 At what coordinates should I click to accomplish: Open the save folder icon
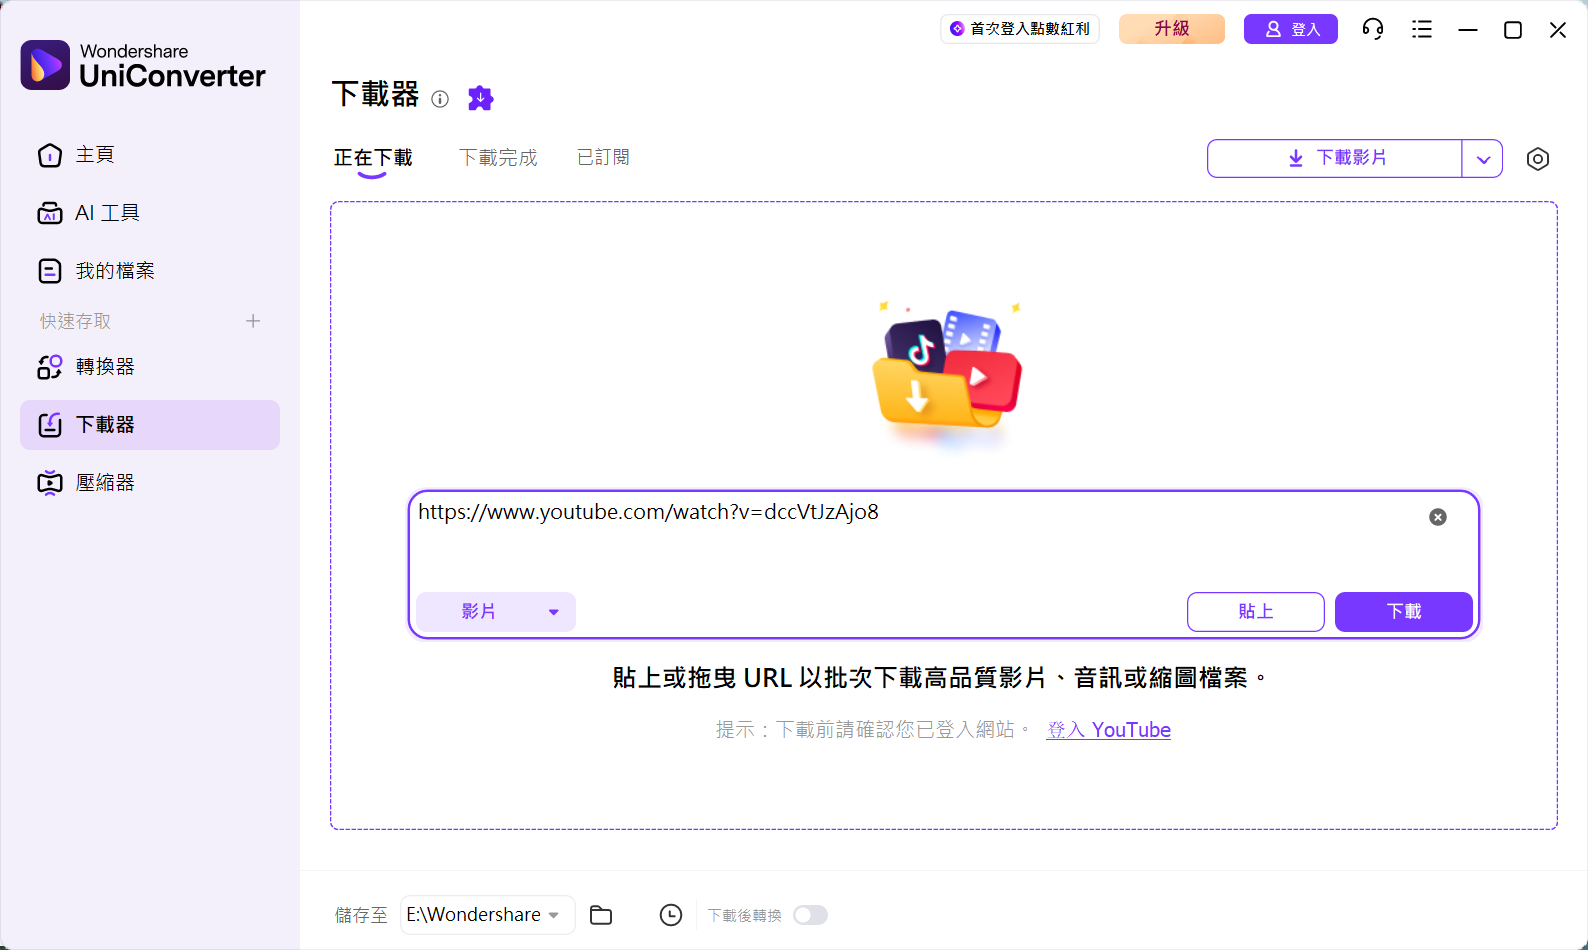[601, 915]
